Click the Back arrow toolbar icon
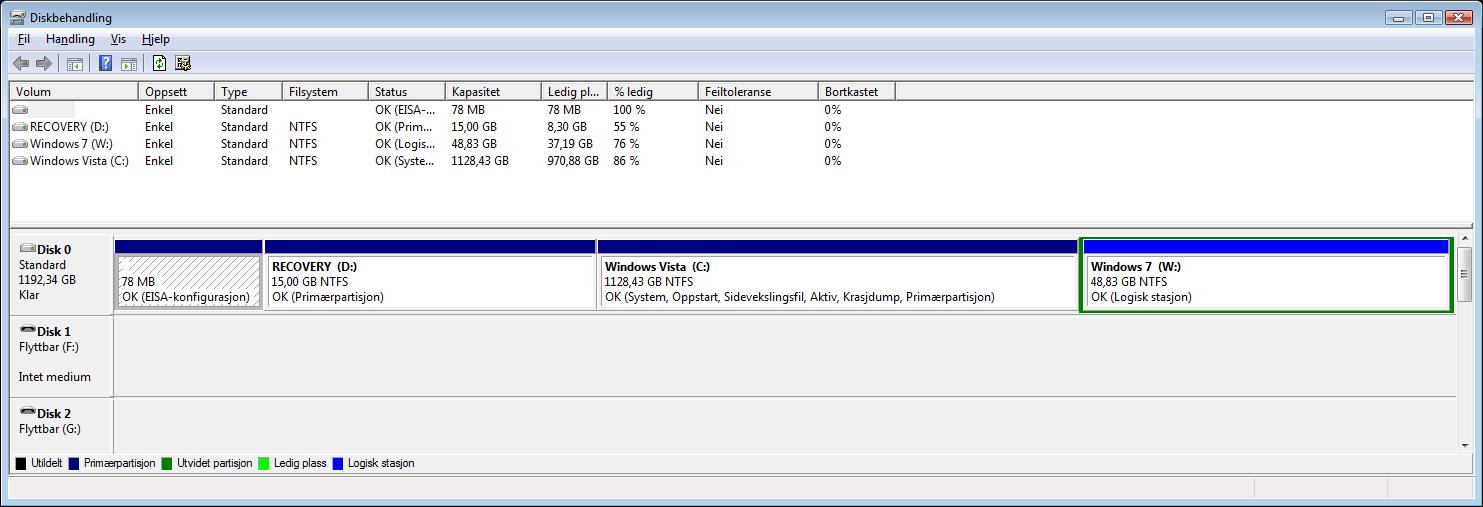The width and height of the screenshot is (1483, 507). pyautogui.click(x=20, y=64)
